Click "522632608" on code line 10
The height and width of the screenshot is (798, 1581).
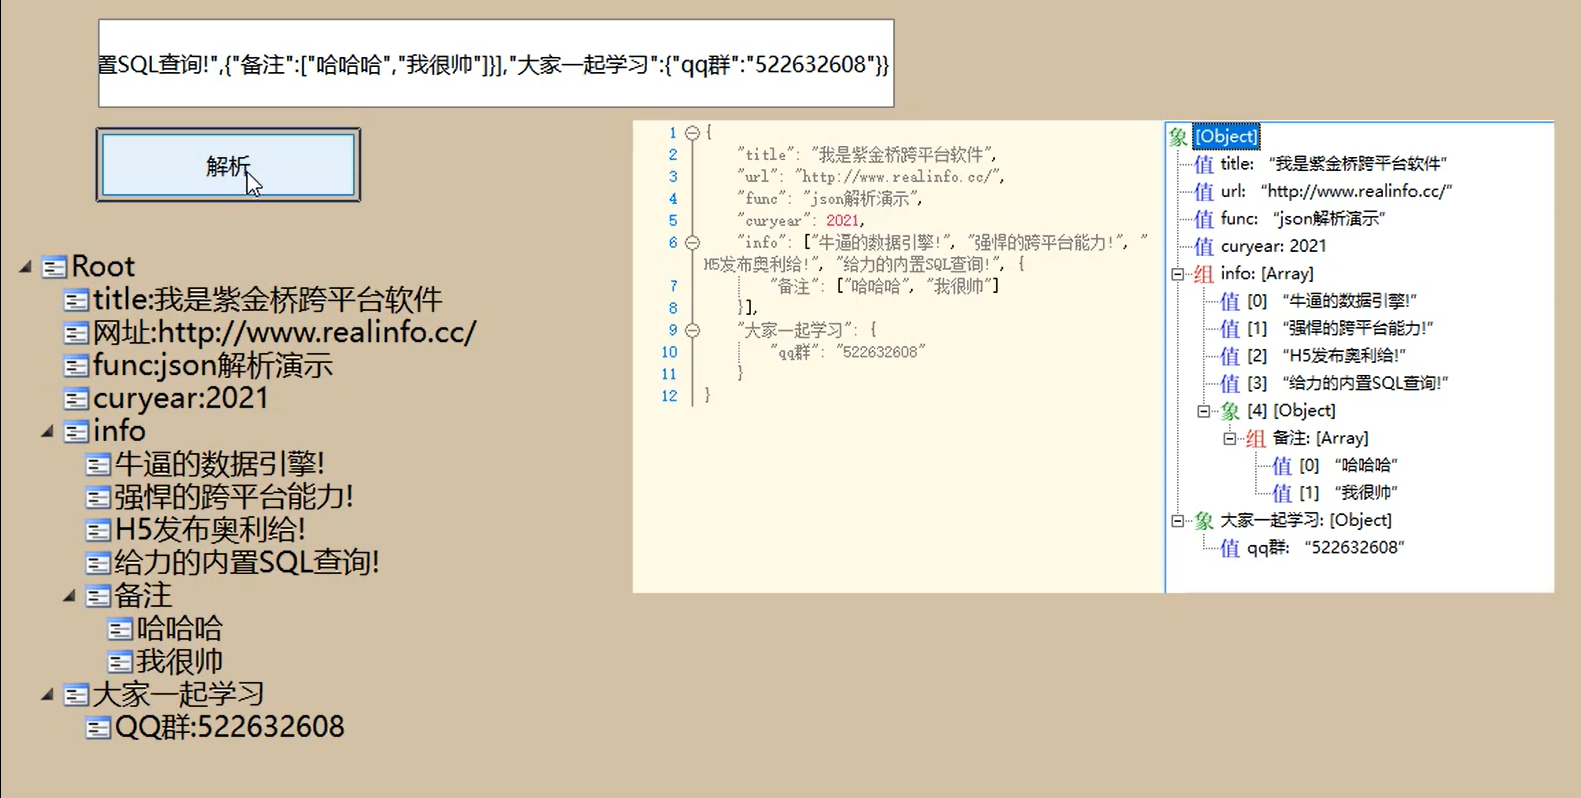pyautogui.click(x=881, y=352)
